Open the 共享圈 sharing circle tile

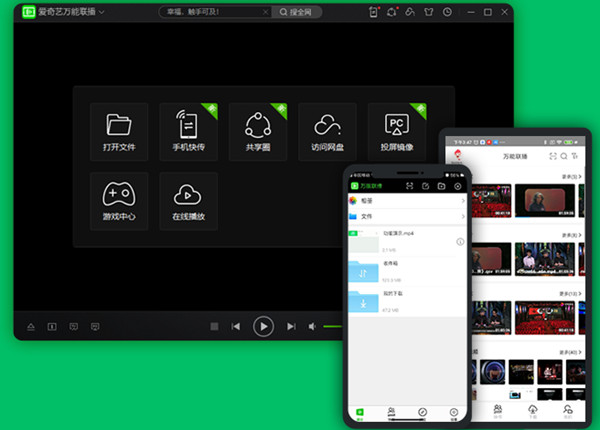pyautogui.click(x=258, y=132)
